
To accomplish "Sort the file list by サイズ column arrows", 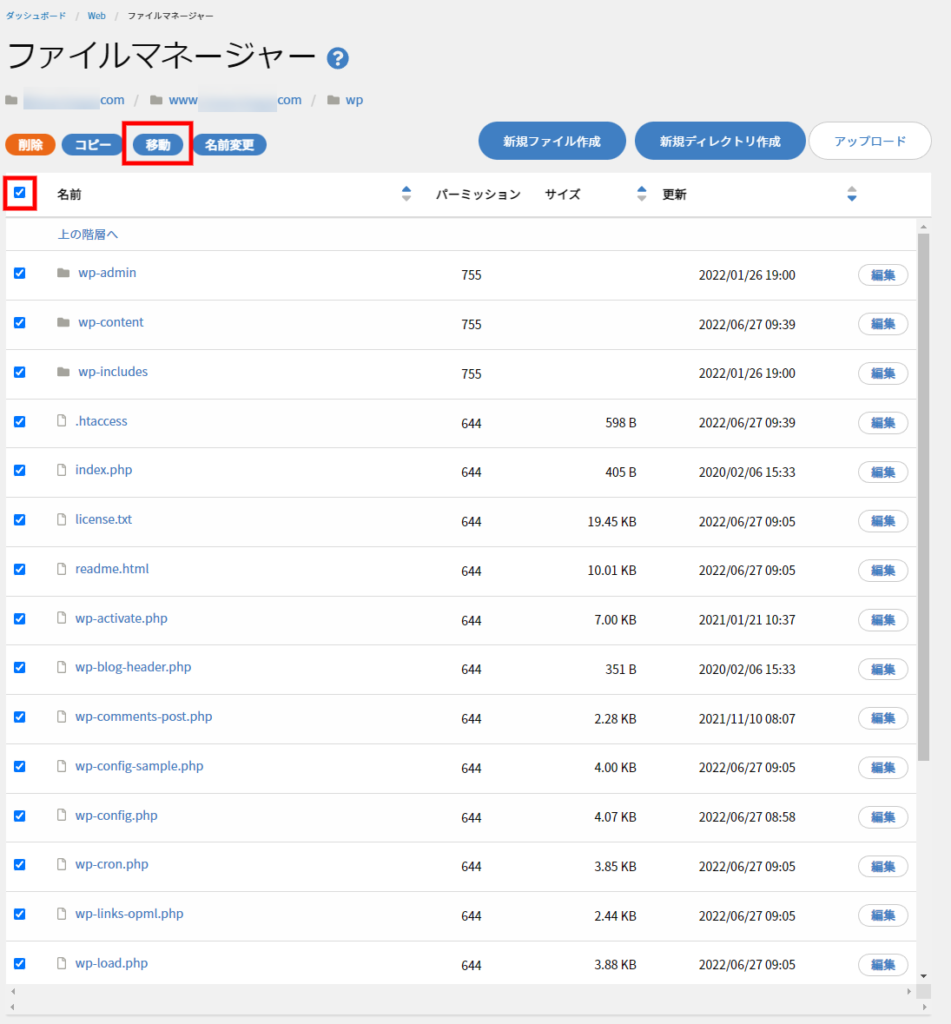I will click(x=641, y=194).
